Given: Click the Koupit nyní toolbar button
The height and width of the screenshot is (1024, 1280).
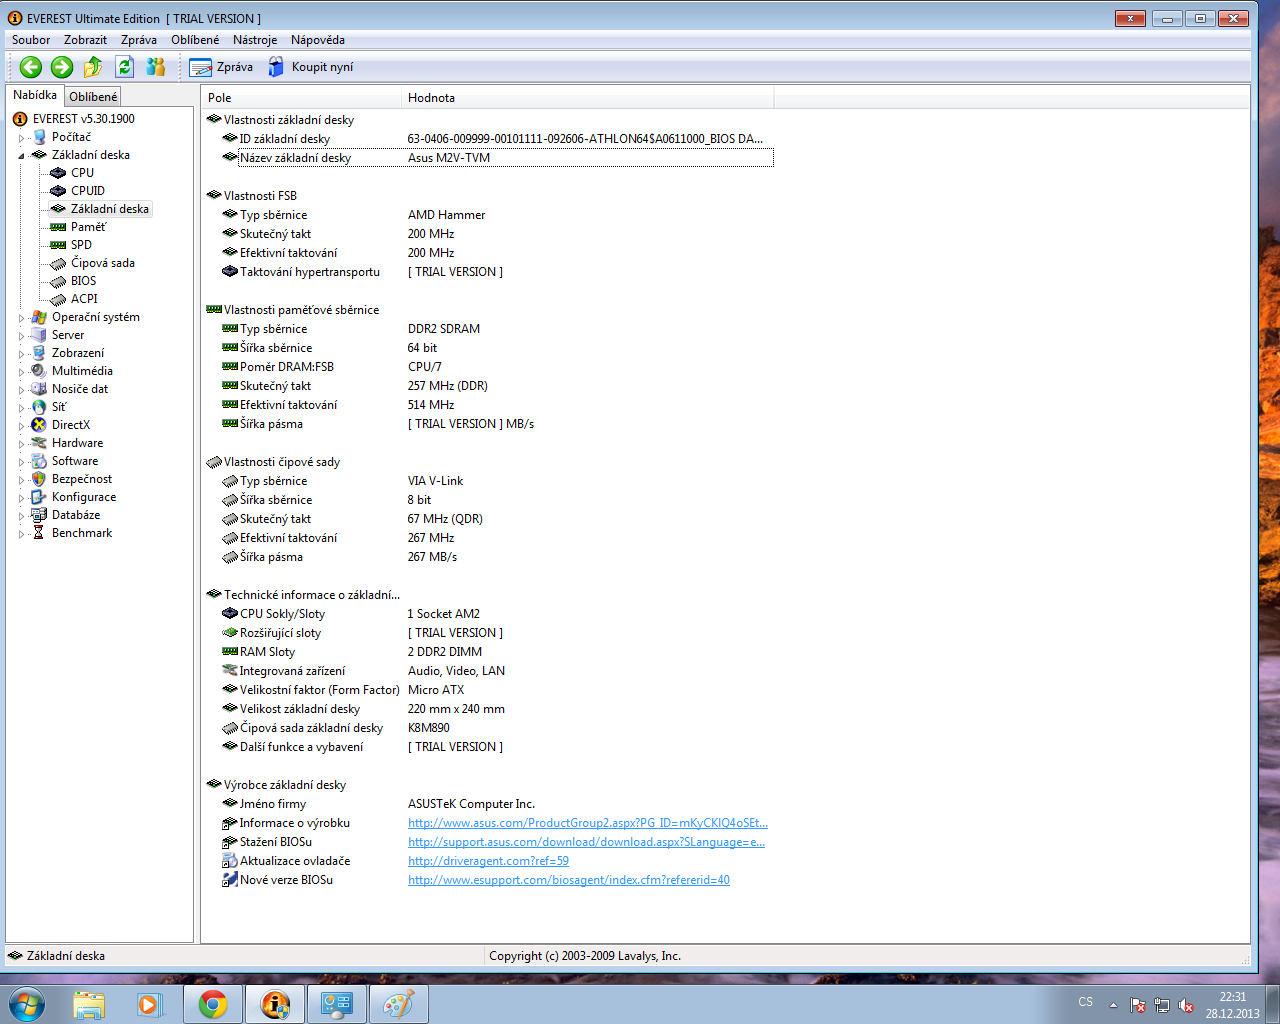Looking at the screenshot, I should (310, 67).
